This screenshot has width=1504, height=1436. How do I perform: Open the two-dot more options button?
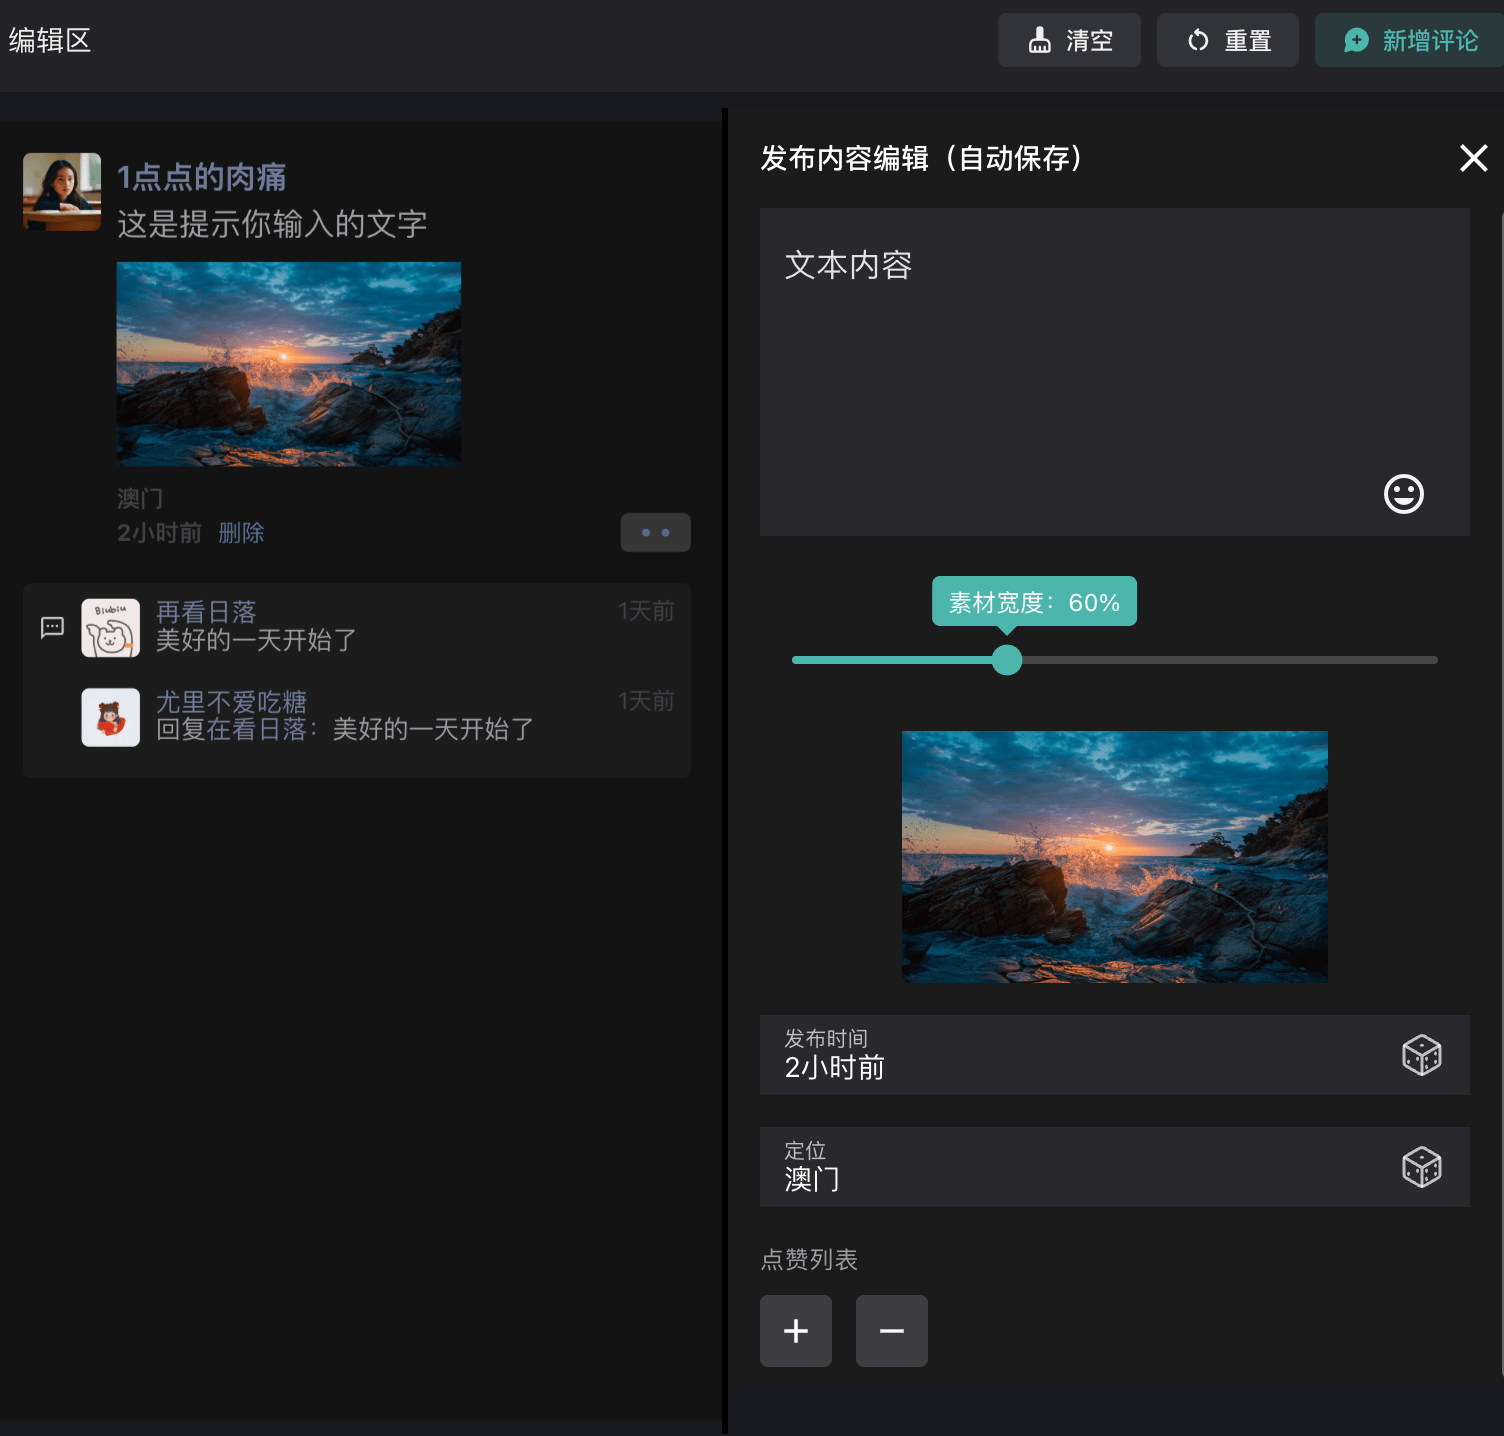click(655, 532)
